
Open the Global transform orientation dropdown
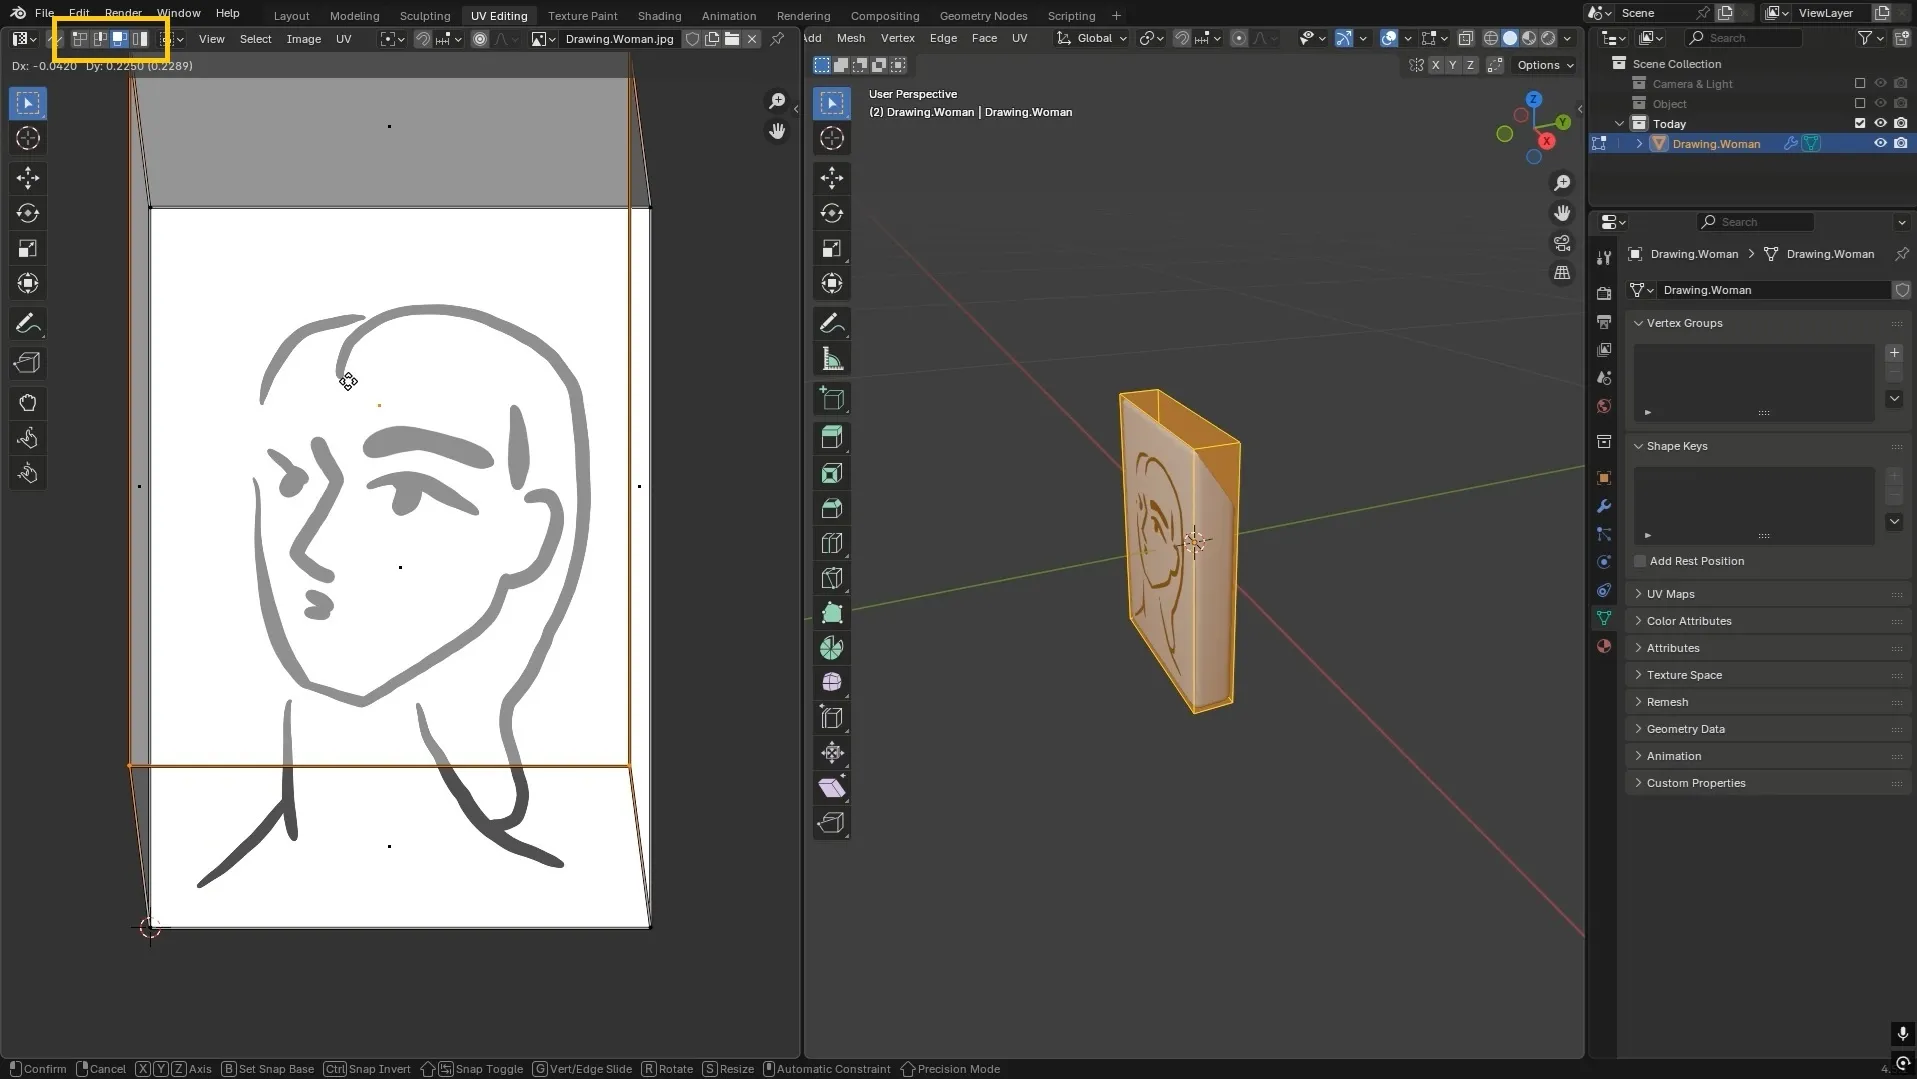(1093, 39)
